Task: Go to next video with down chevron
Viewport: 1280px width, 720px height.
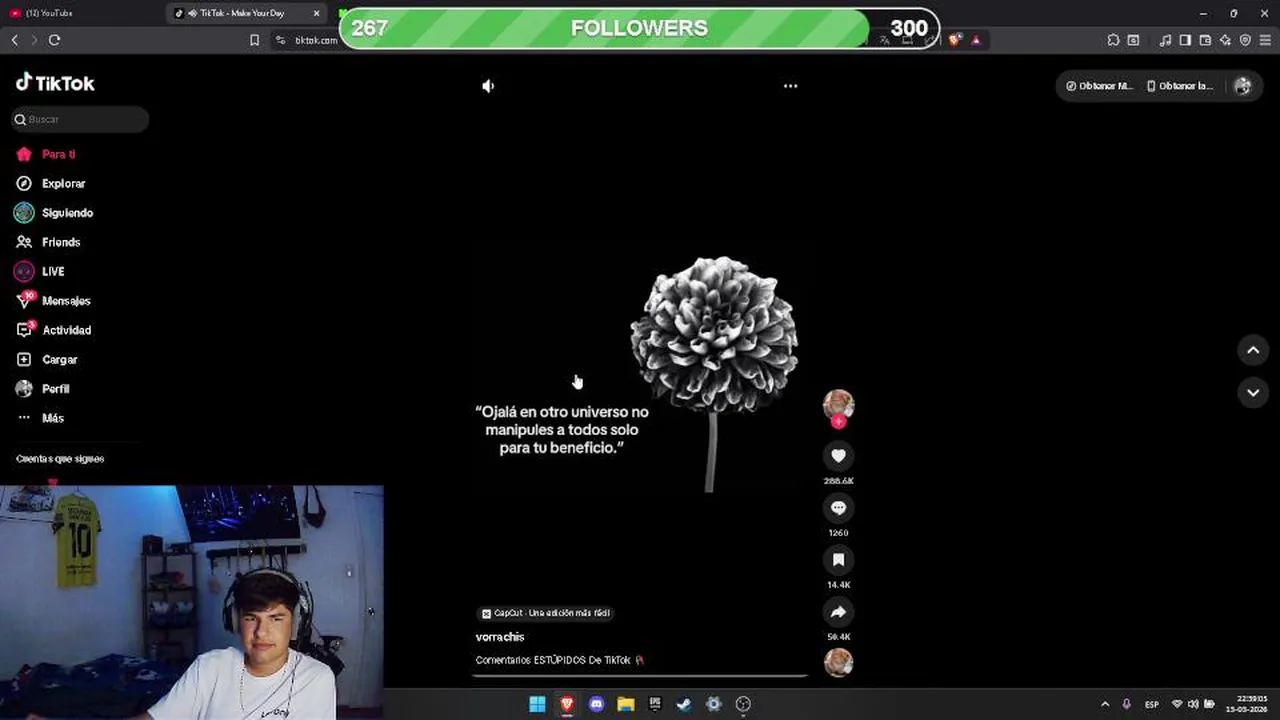Action: coord(1253,393)
